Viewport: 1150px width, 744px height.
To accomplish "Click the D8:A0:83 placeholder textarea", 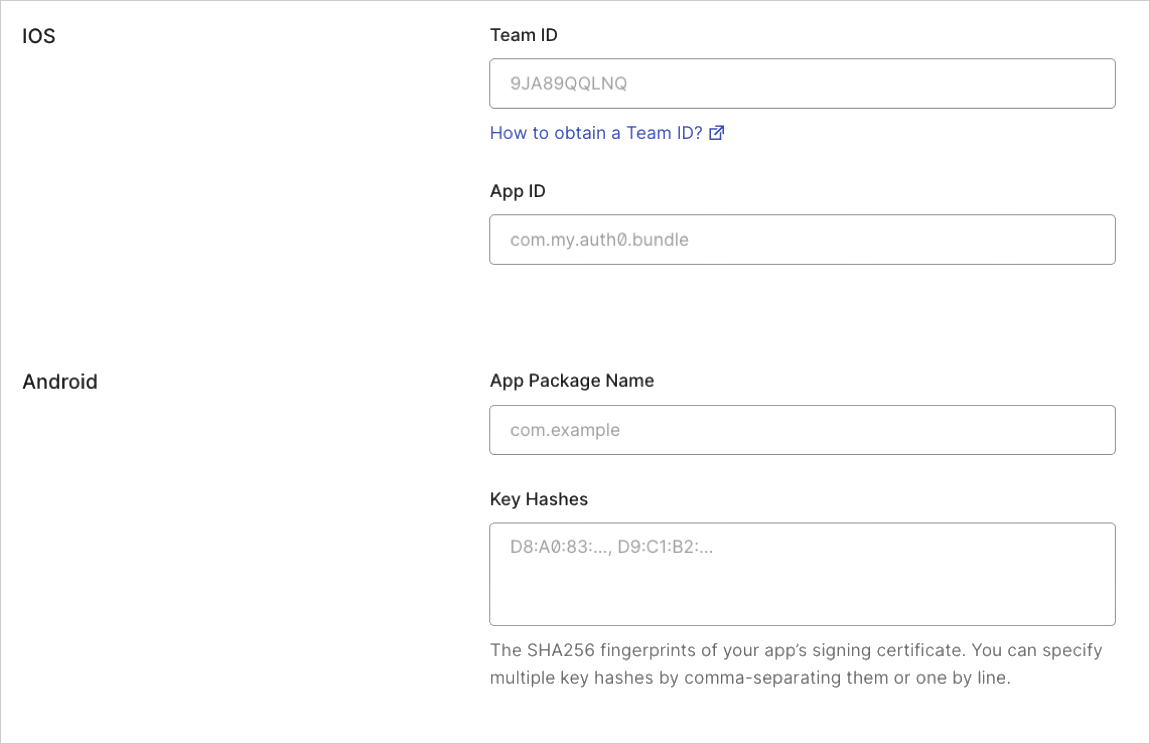I will [802, 573].
